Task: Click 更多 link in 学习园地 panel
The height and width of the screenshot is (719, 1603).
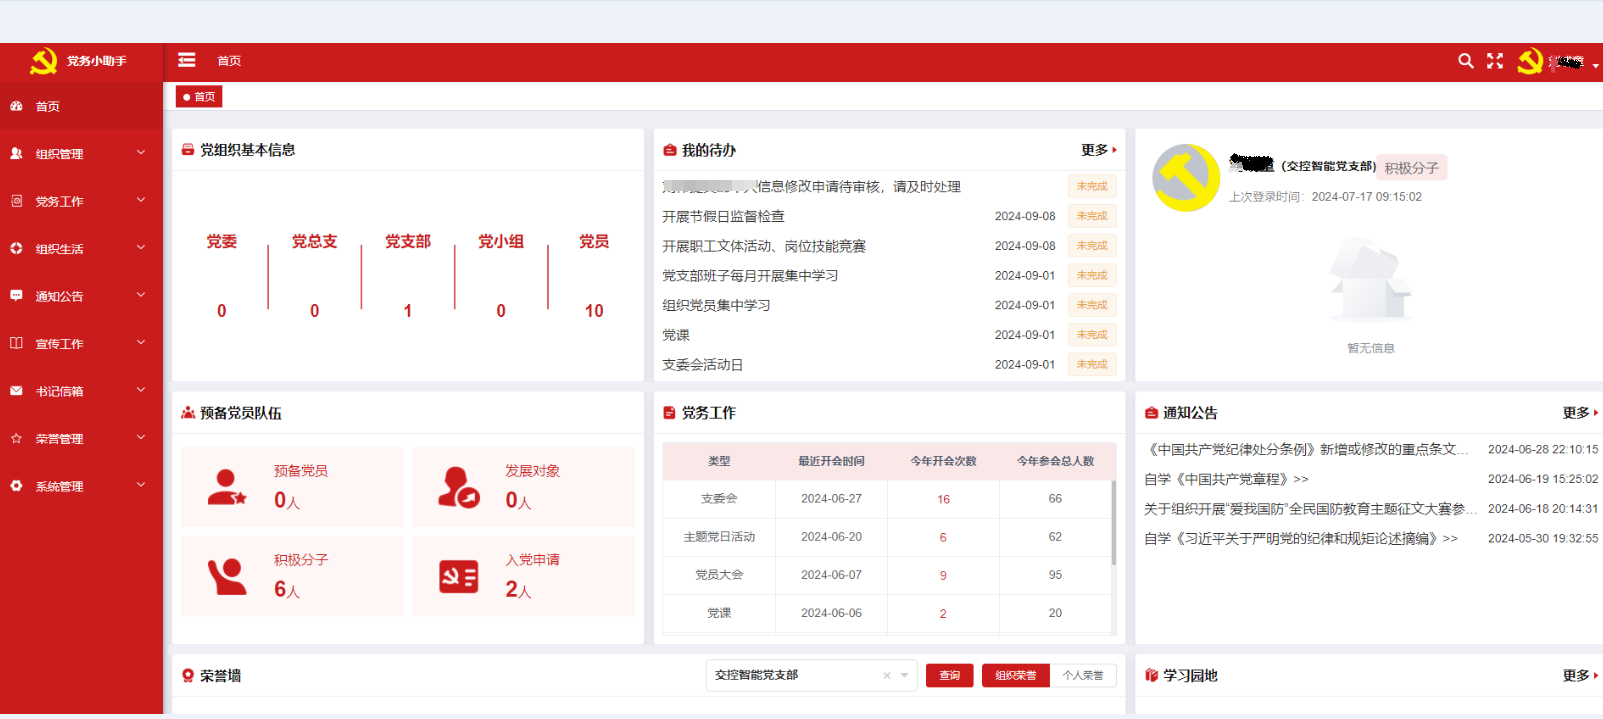Action: pyautogui.click(x=1580, y=676)
